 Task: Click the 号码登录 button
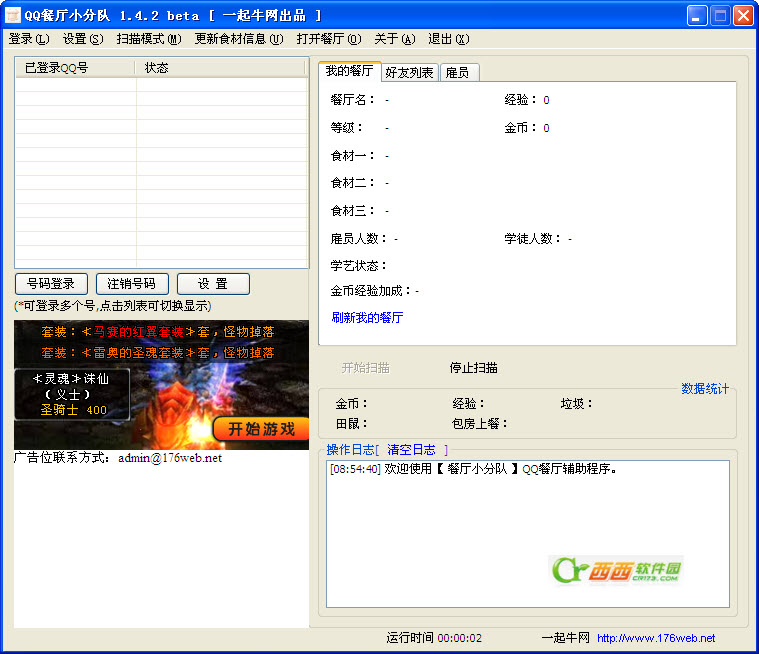pyautogui.click(x=51, y=284)
